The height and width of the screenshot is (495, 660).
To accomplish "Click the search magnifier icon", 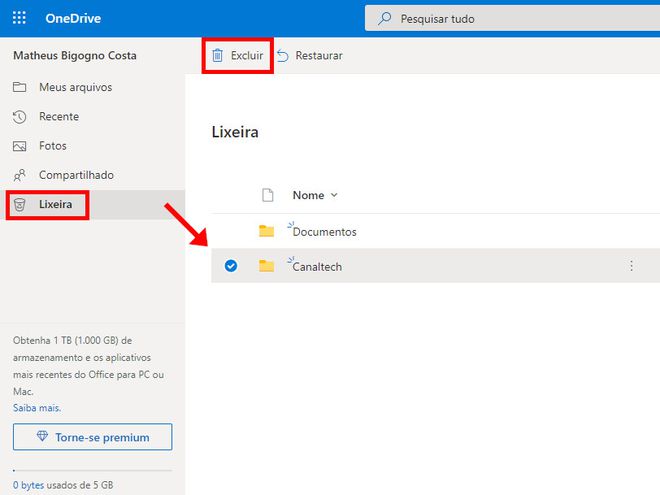I will [x=384, y=19].
